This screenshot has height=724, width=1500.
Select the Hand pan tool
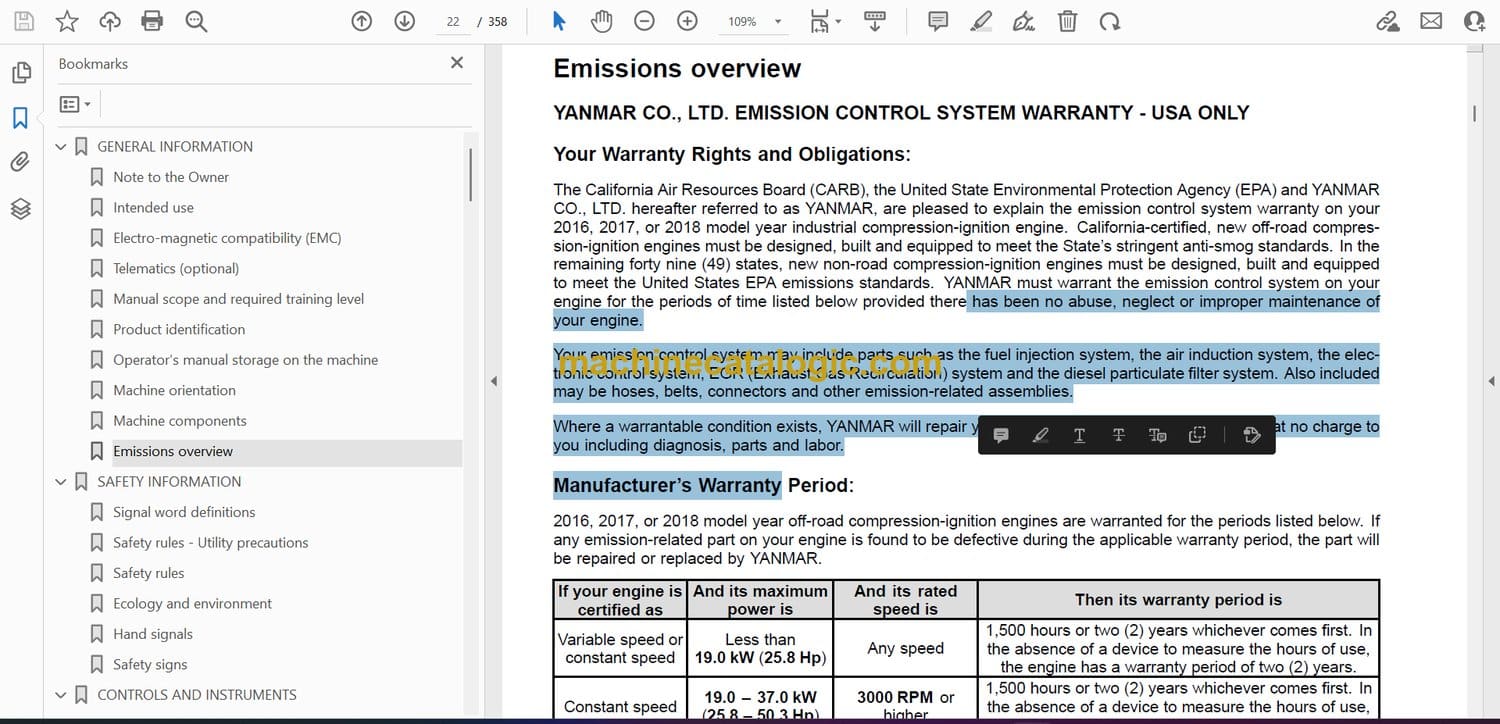click(601, 21)
